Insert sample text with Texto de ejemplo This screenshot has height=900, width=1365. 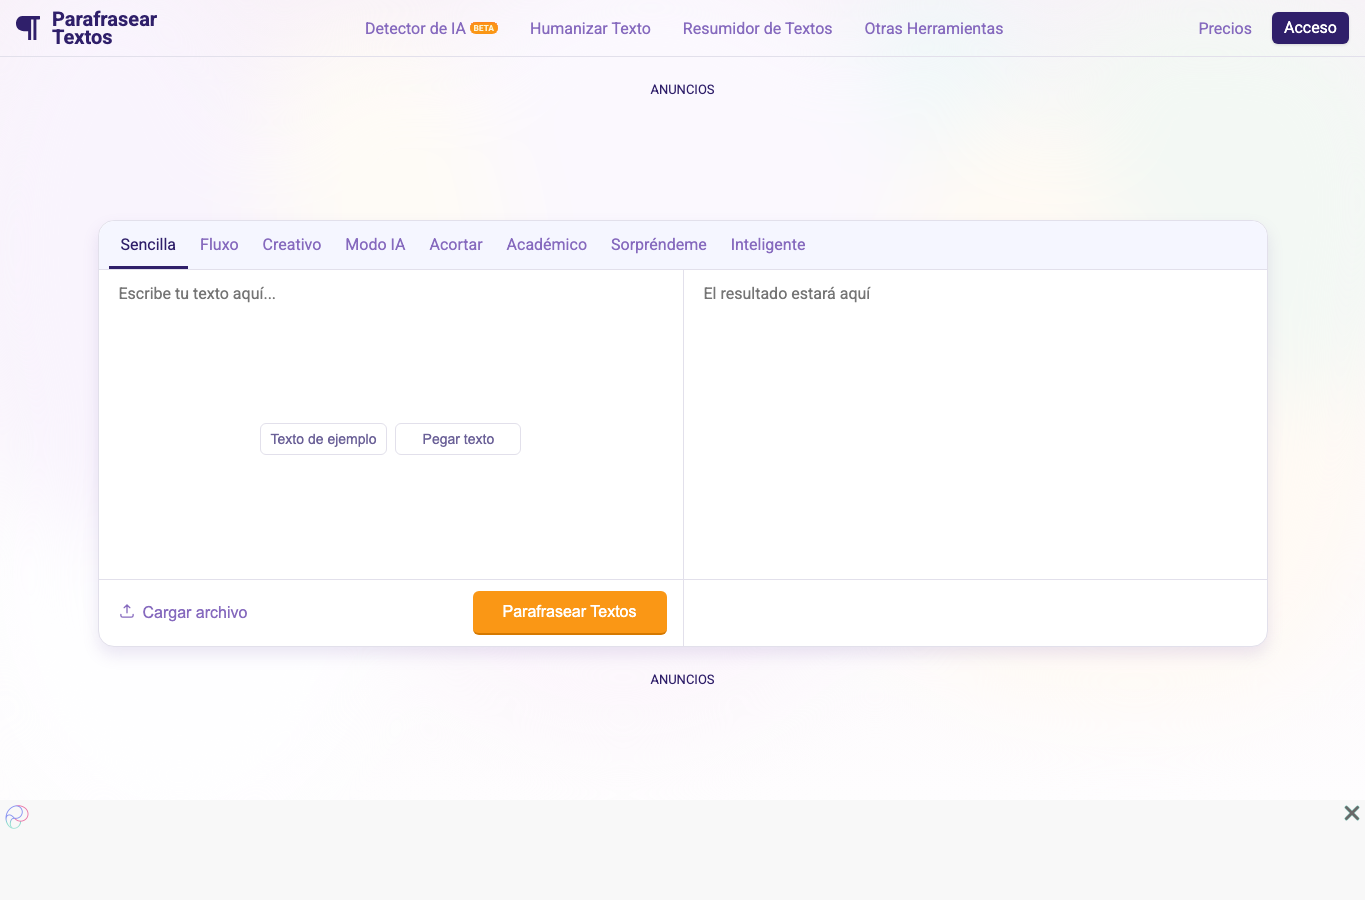(323, 439)
